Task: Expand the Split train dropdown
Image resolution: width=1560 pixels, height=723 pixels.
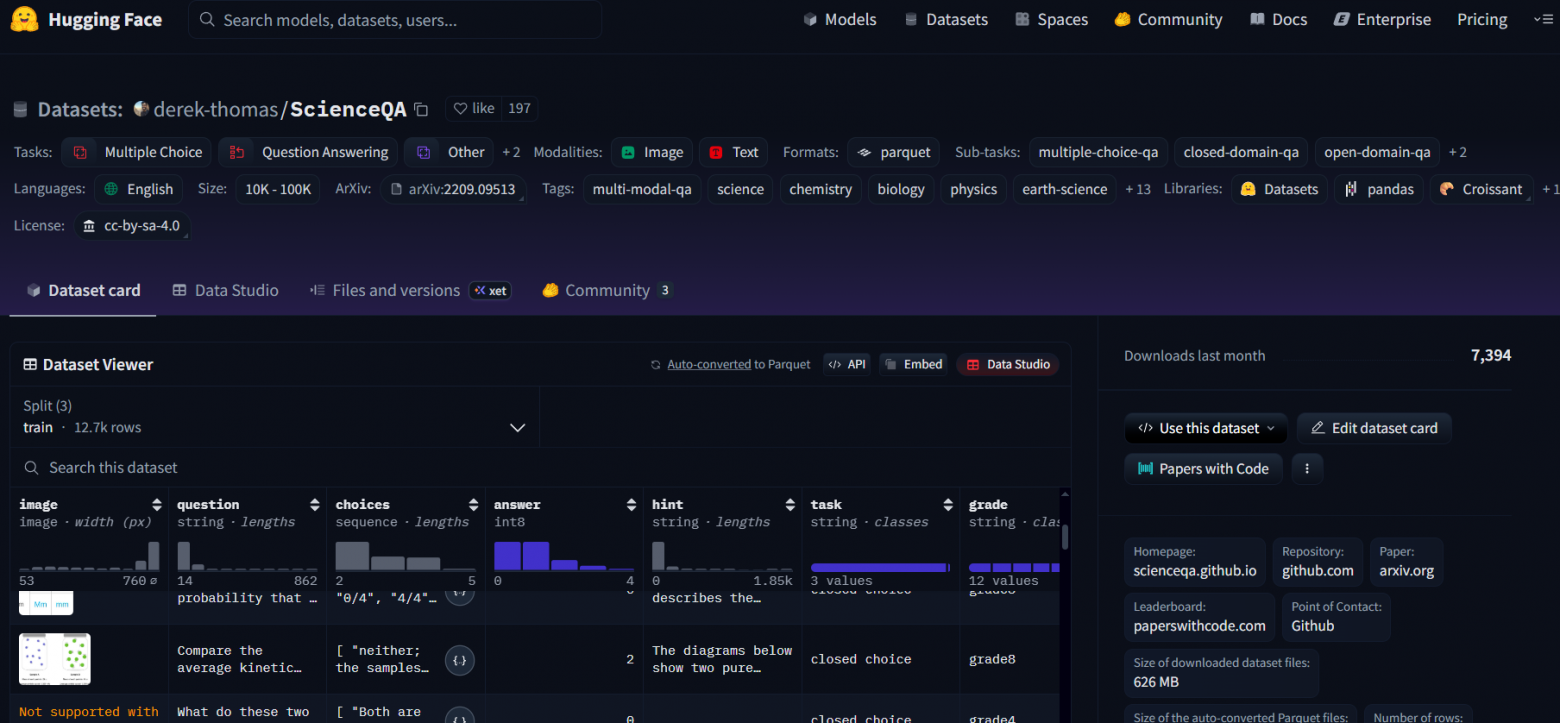Action: click(x=517, y=428)
